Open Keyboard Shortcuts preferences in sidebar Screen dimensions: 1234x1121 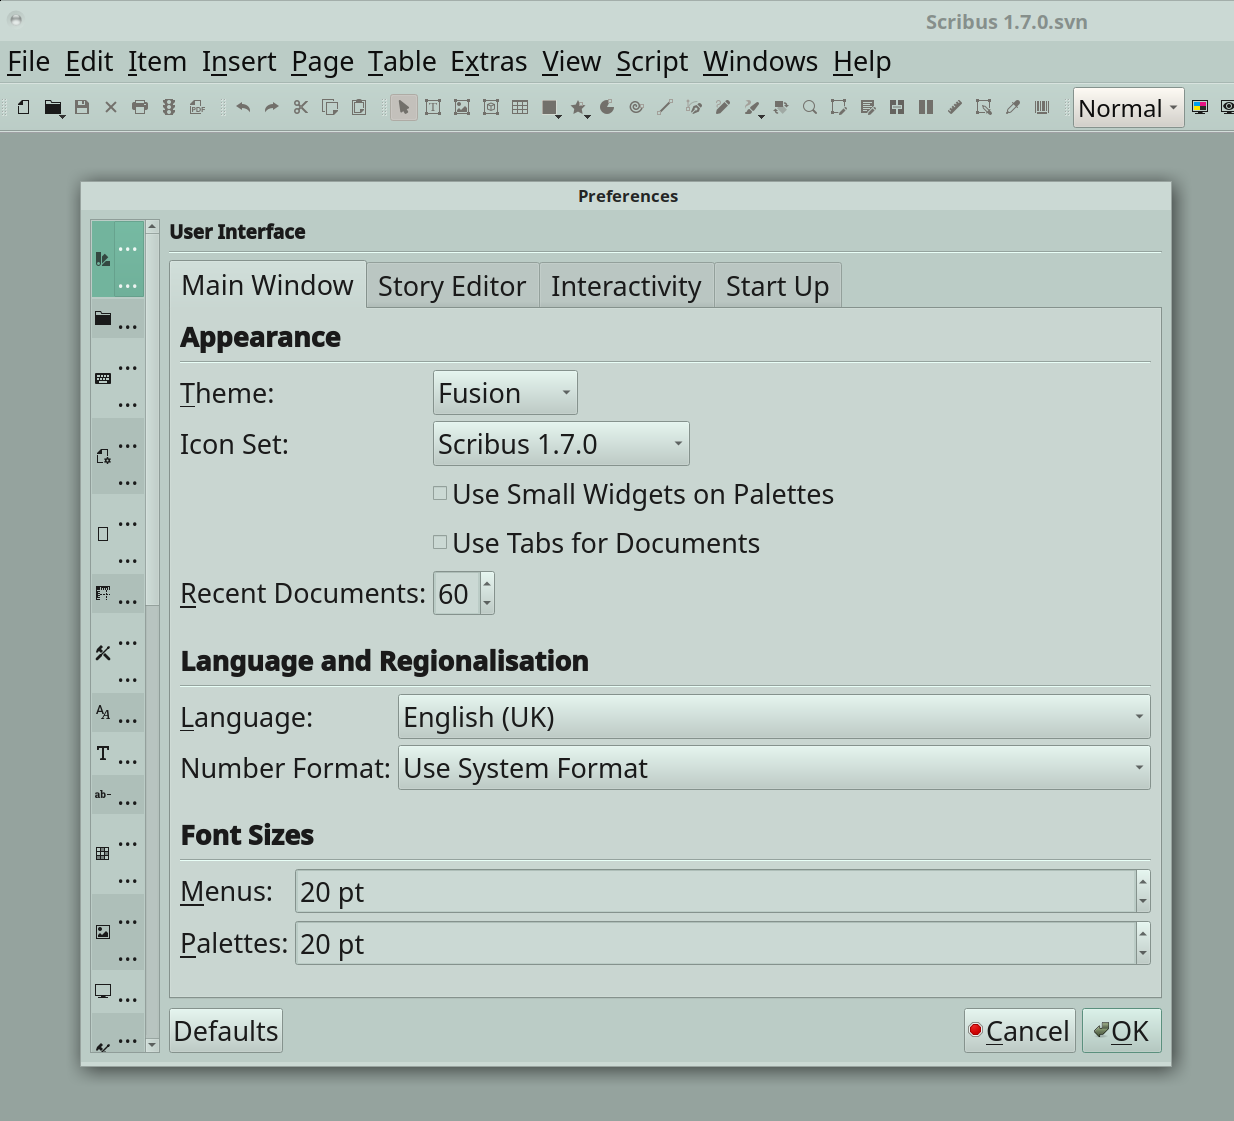[104, 379]
